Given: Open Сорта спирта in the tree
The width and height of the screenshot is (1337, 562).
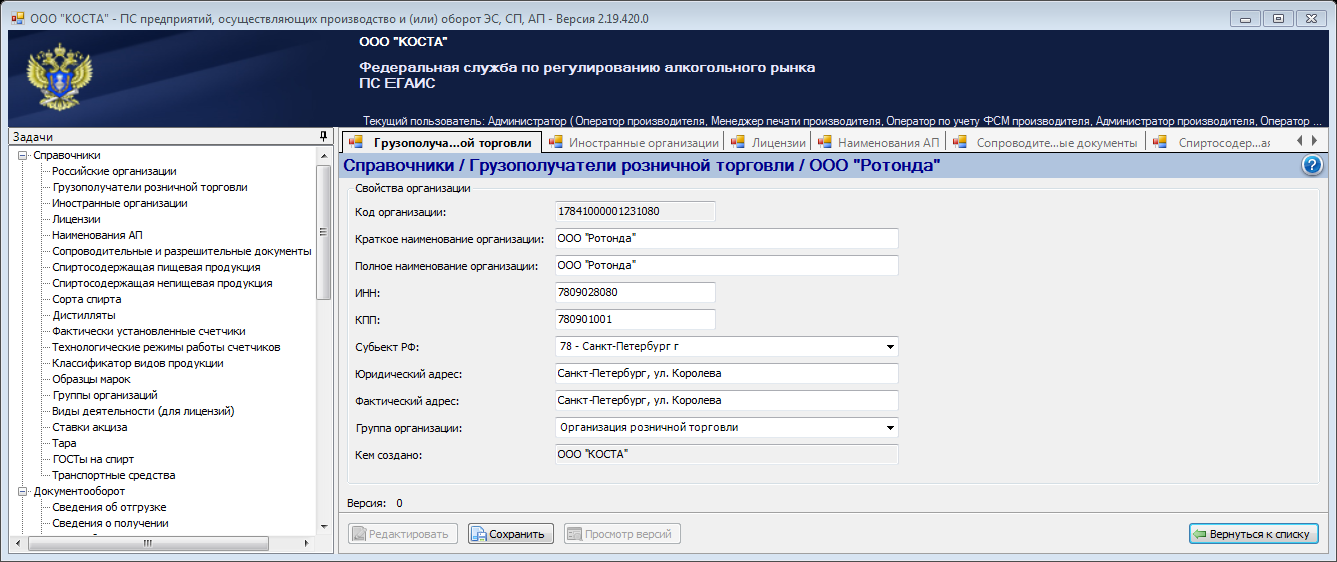Looking at the screenshot, I should 87,299.
